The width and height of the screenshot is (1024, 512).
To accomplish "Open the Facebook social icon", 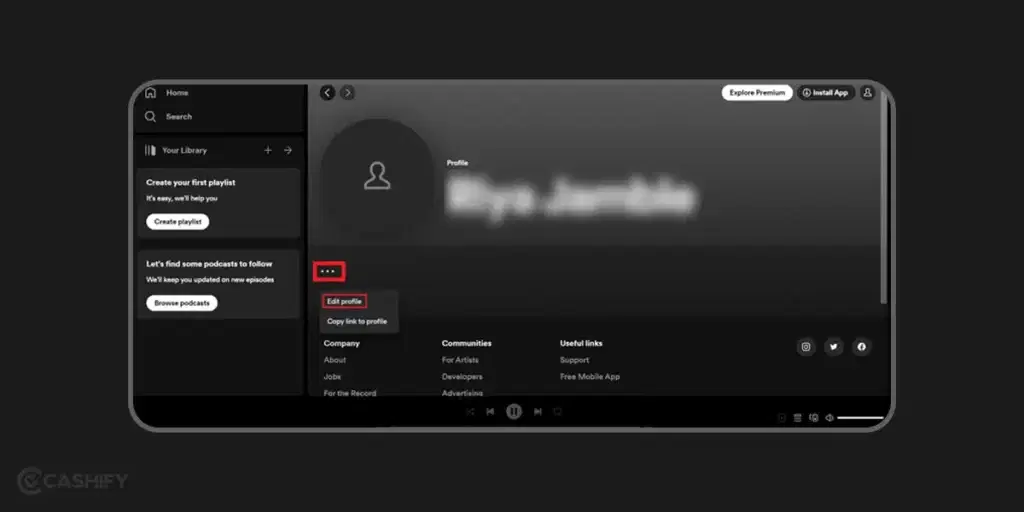I will tap(861, 347).
